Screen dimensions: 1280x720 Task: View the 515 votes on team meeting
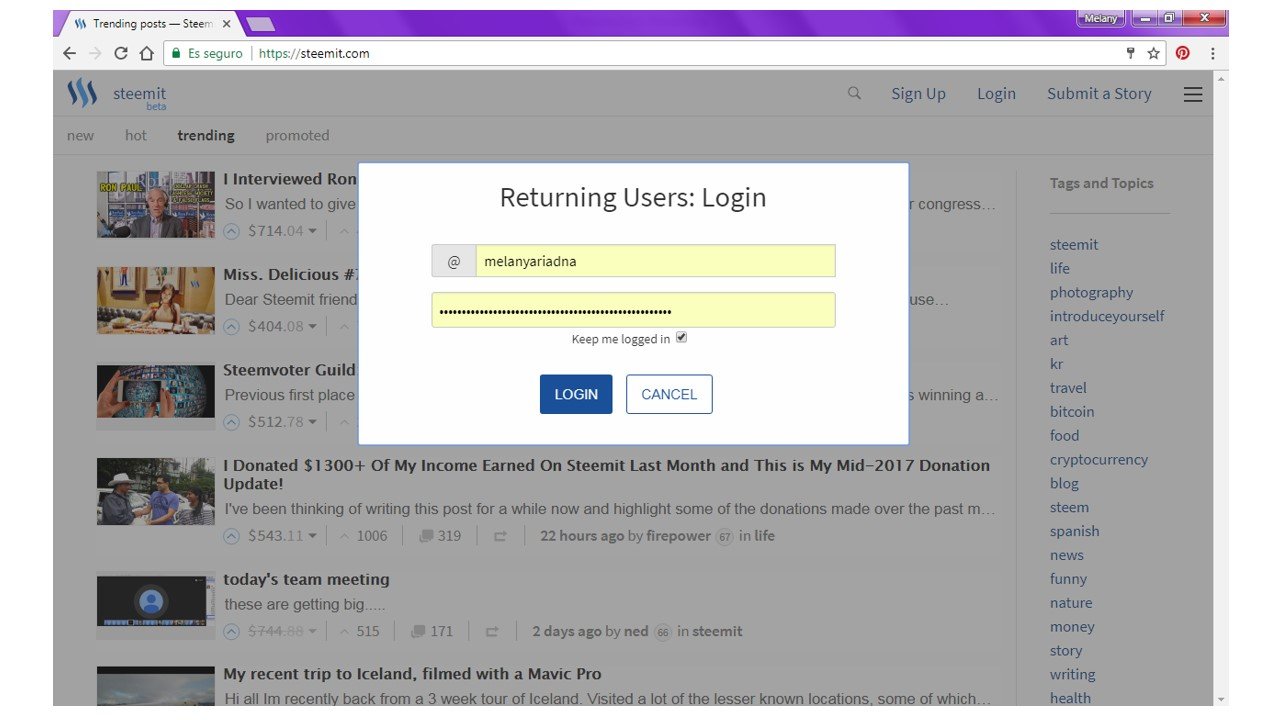(360, 632)
